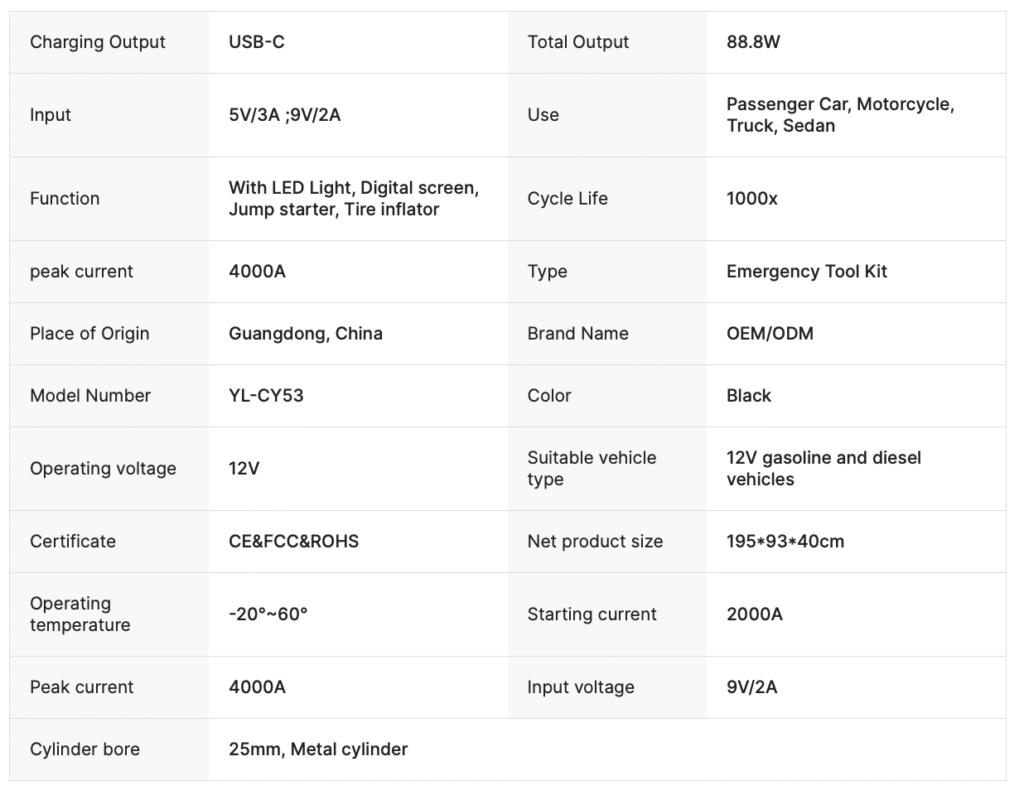Click the 'Charging Output' label cell
The height and width of the screenshot is (795, 1024).
97,42
